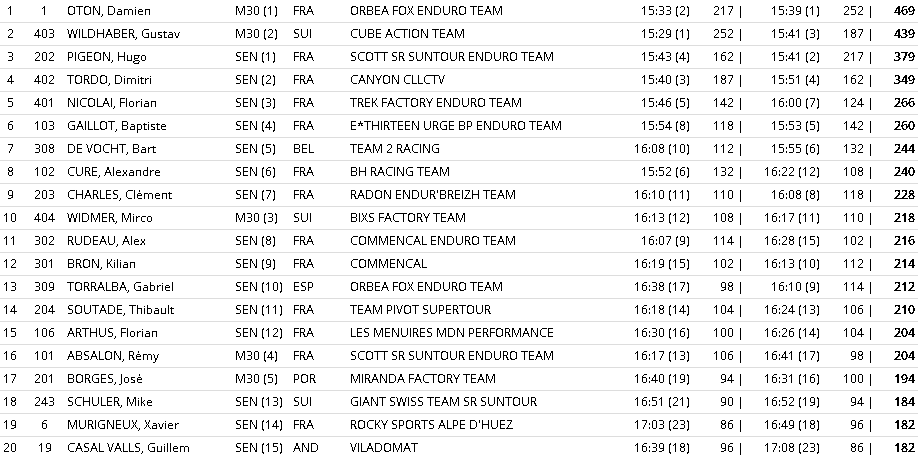This screenshot has height=459, width=918.
Task: Click MIRANDA FACTORY TEAM team name
Action: coord(423,379)
